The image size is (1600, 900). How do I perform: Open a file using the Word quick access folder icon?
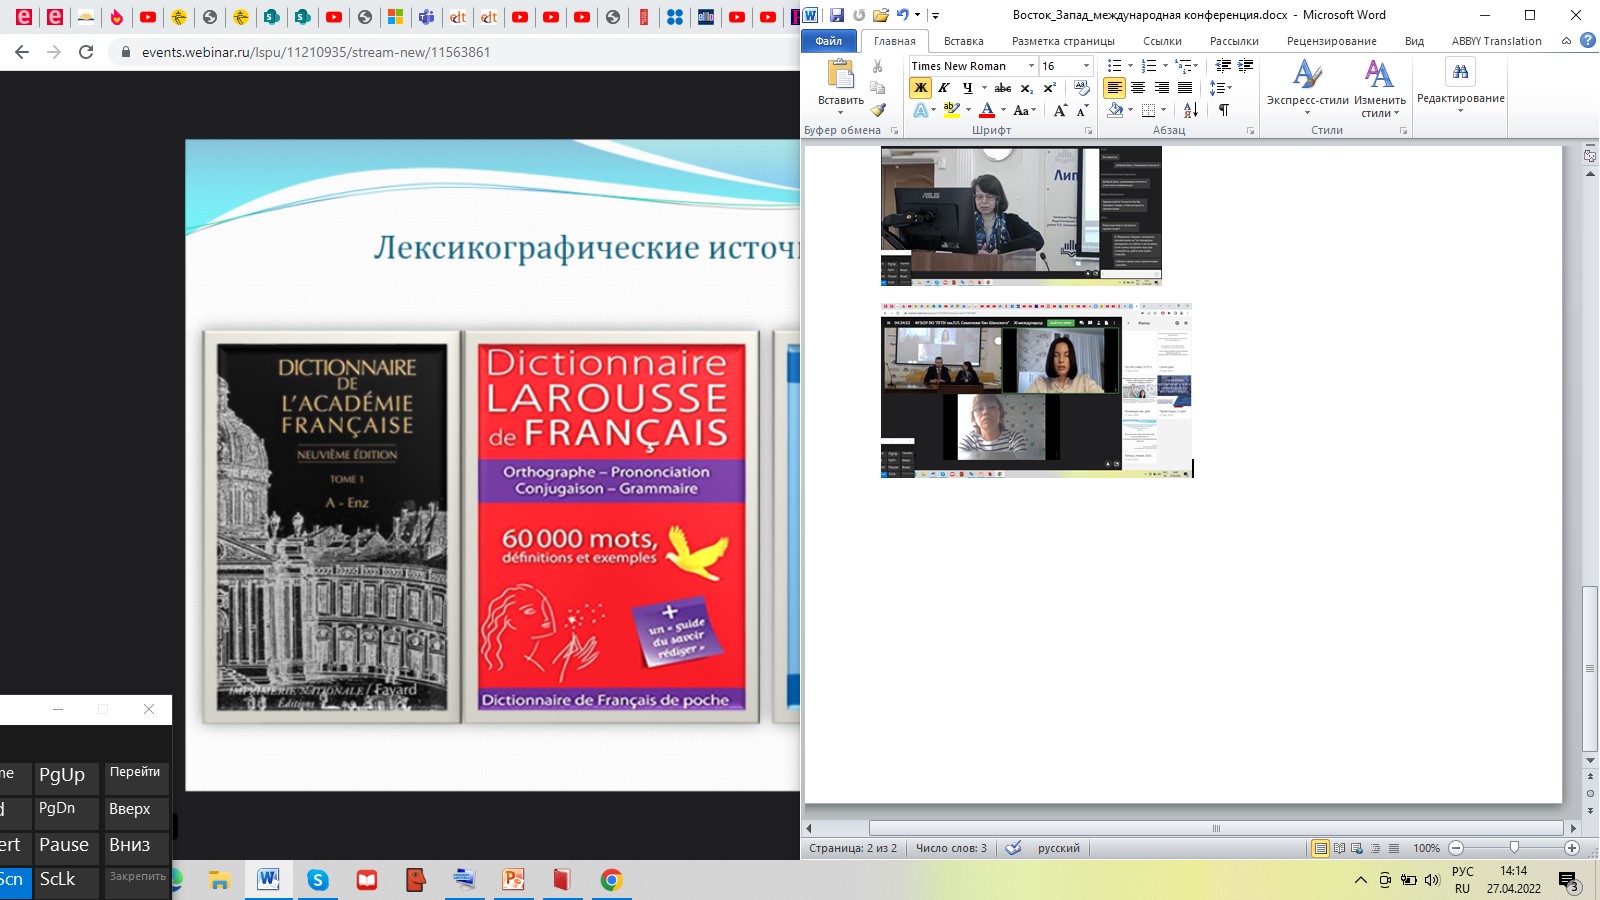click(x=880, y=15)
